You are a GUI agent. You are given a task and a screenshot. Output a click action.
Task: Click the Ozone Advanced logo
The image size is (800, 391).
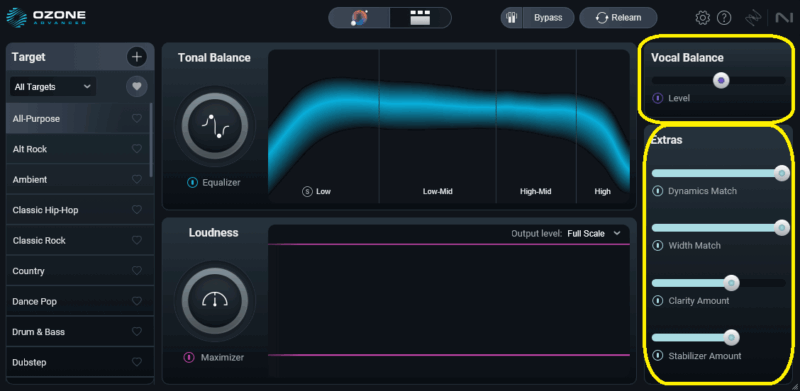pos(46,17)
